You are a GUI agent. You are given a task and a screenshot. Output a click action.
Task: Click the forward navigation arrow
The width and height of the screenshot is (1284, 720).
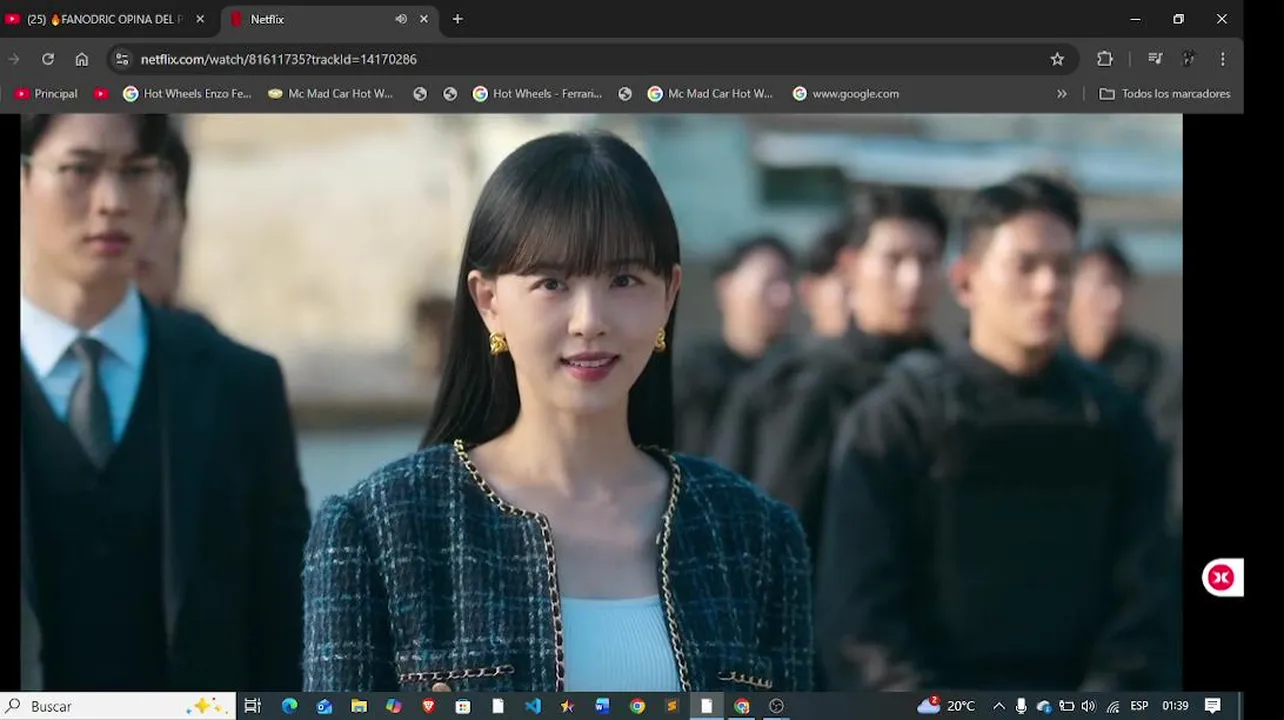click(14, 59)
